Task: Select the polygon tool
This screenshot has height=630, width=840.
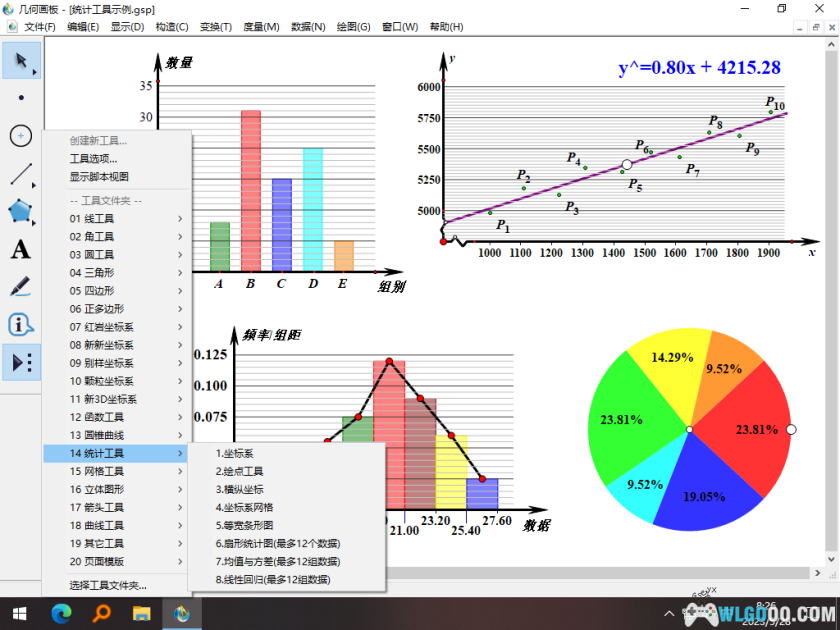Action: coord(20,211)
